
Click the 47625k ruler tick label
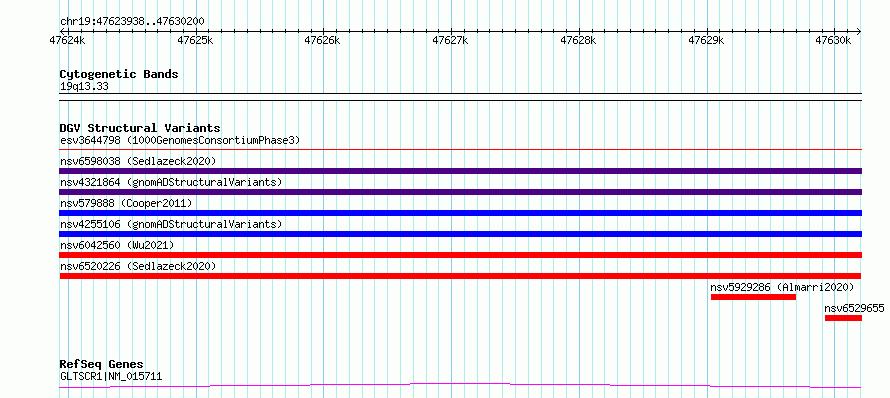[196, 40]
